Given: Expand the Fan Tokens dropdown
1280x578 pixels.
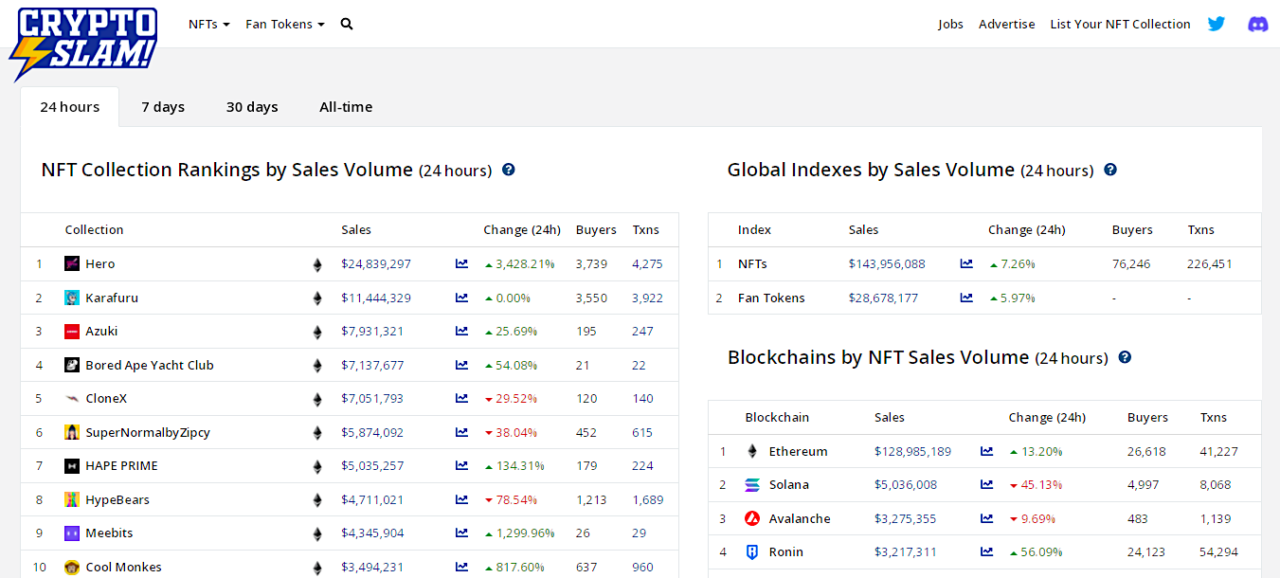Looking at the screenshot, I should pos(284,23).
